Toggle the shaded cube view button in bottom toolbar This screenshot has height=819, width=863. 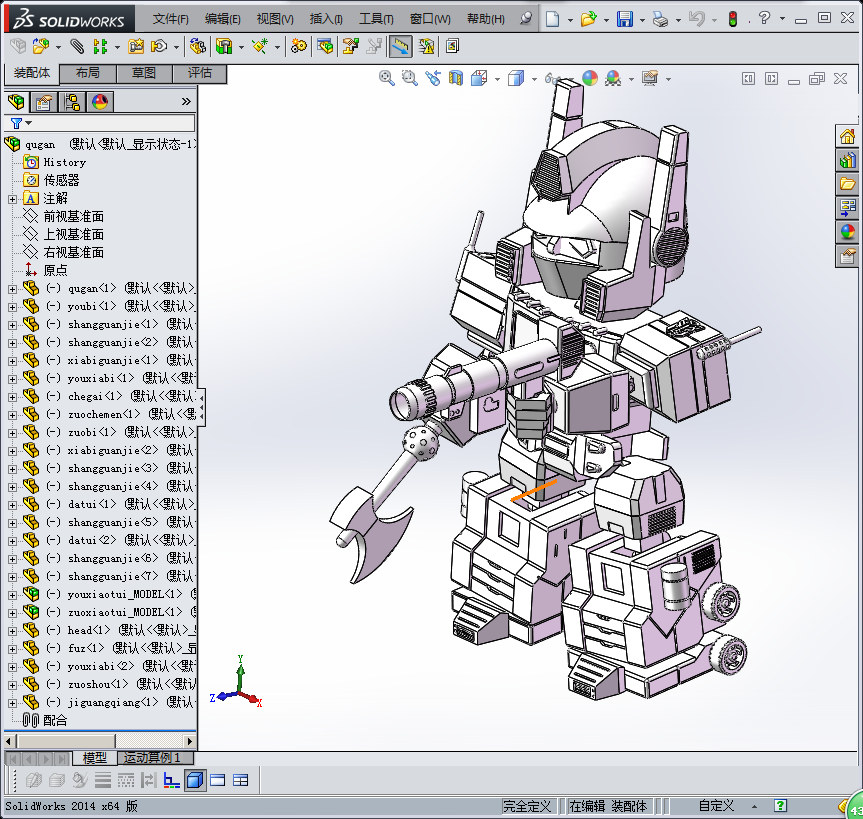pos(194,780)
